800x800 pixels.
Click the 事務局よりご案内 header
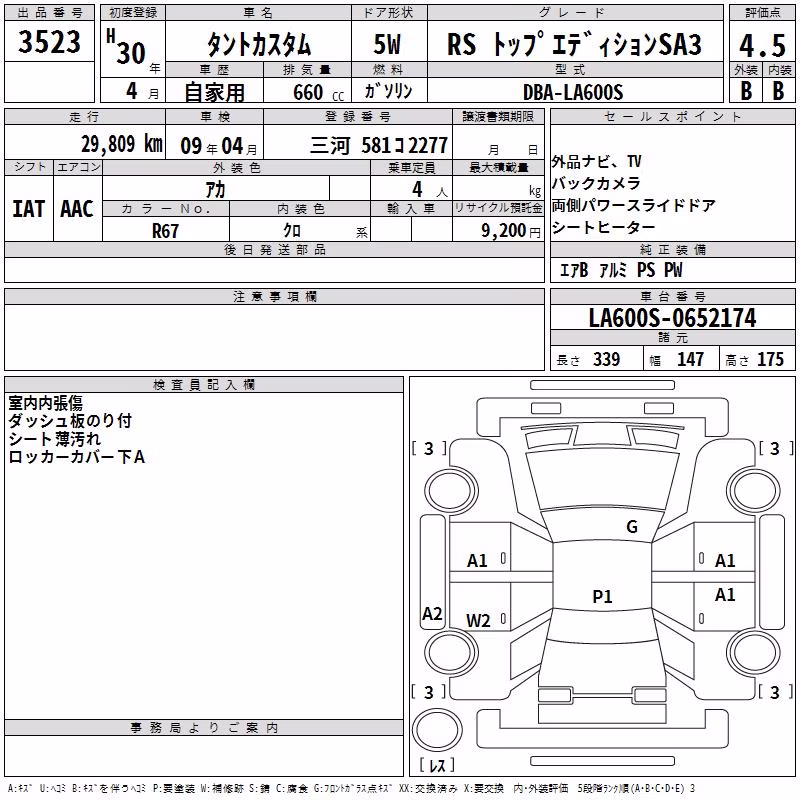click(204, 728)
